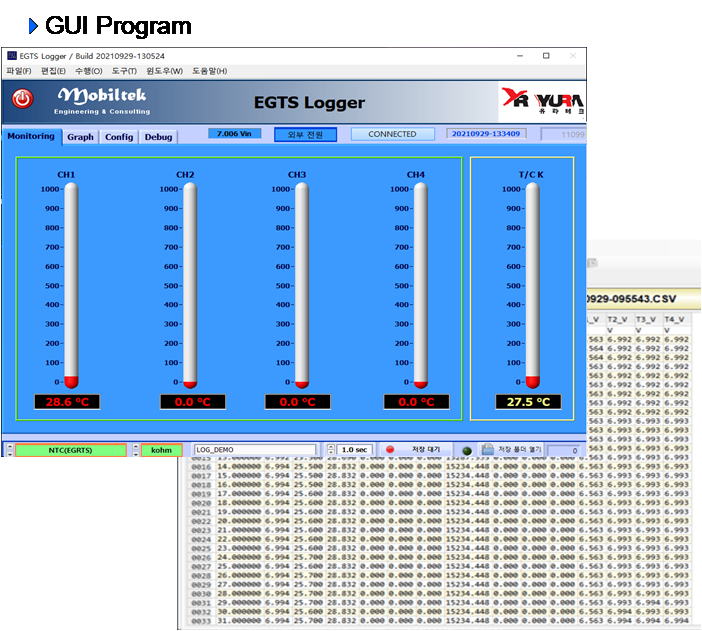Image resolution: width=702 pixels, height=631 pixels.
Task: Click the CH1 thermometer bar
Action: click(x=72, y=285)
